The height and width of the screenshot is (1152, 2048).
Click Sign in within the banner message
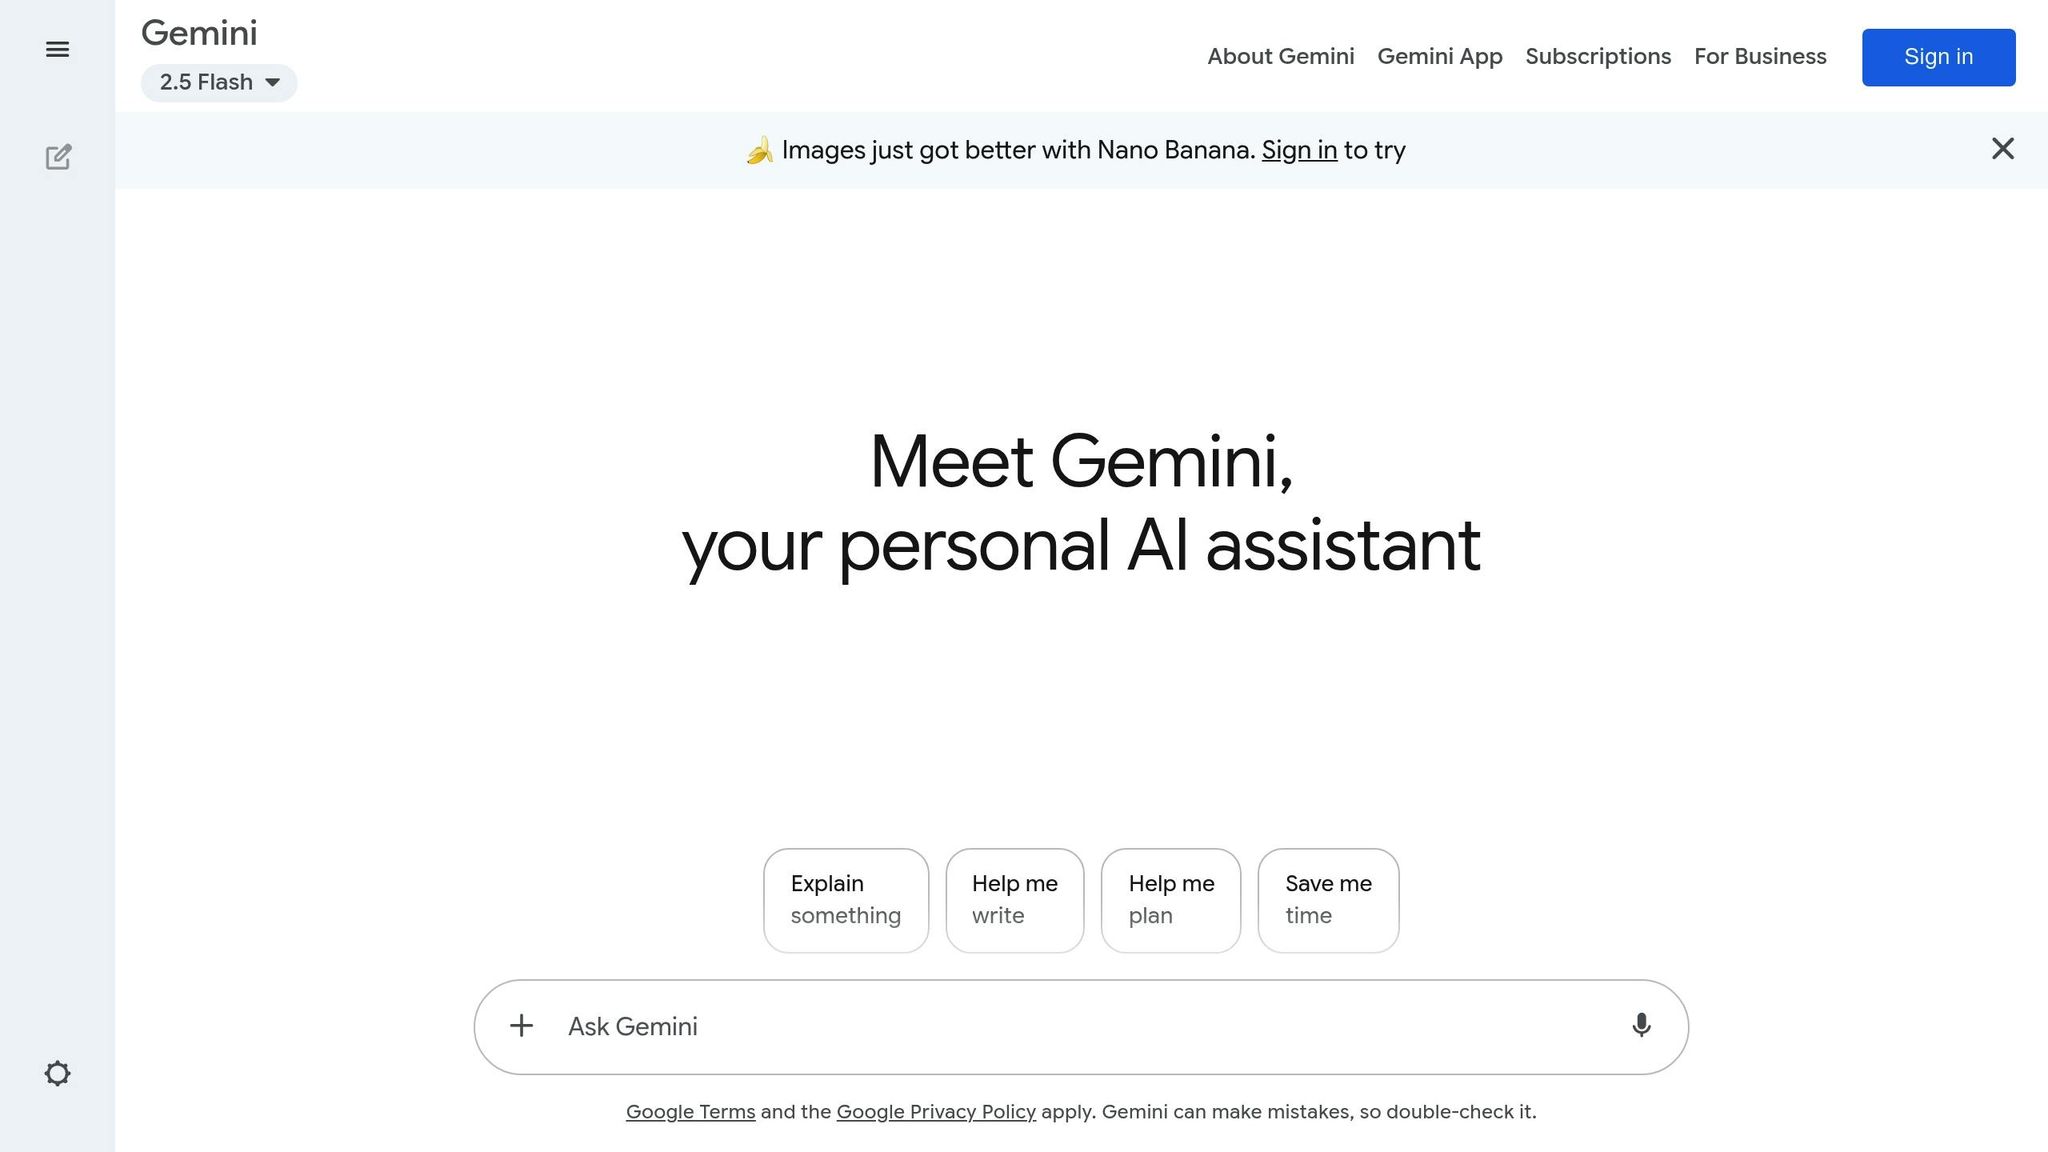click(1299, 150)
